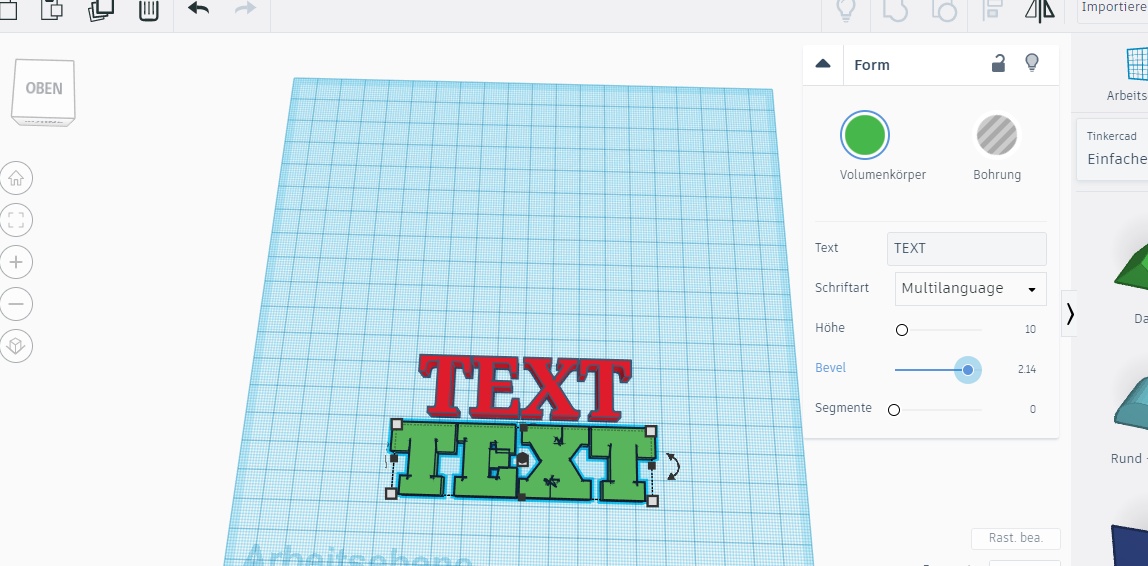Select the red TEXT object
1148x566 pixels.
point(524,388)
